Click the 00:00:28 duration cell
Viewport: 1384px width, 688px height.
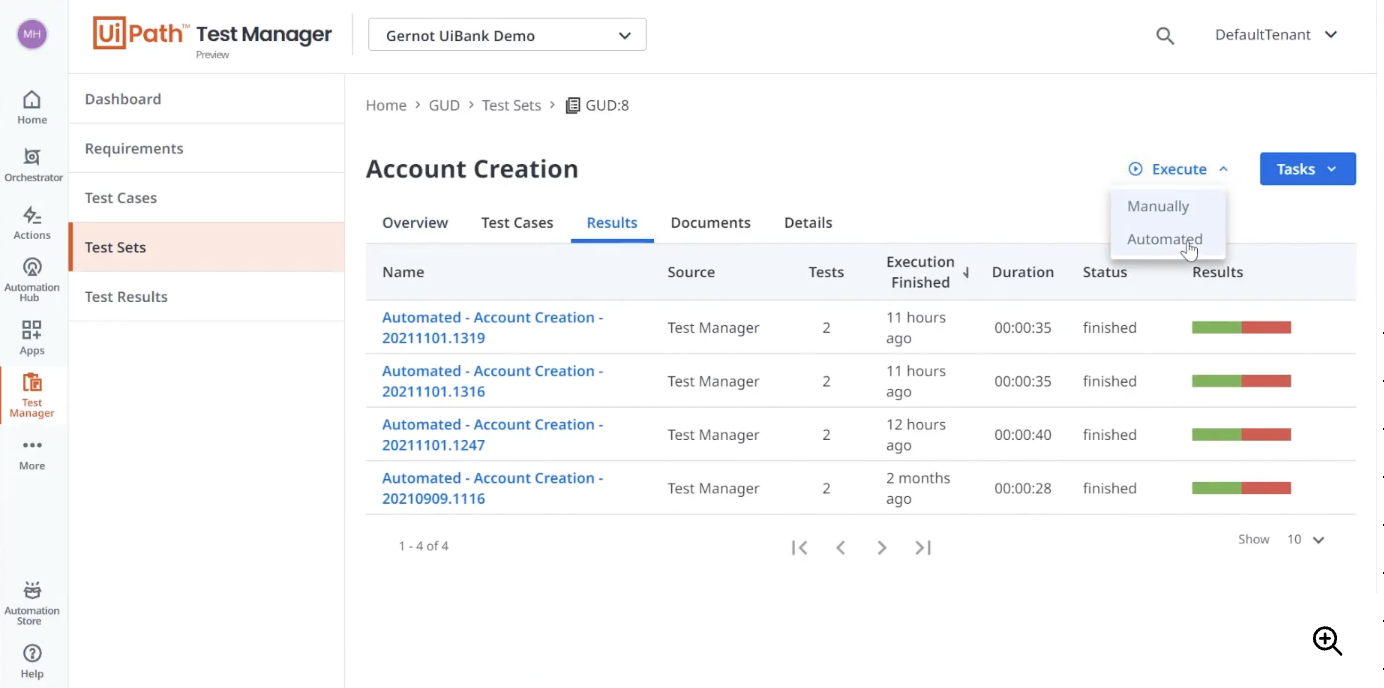point(1023,488)
